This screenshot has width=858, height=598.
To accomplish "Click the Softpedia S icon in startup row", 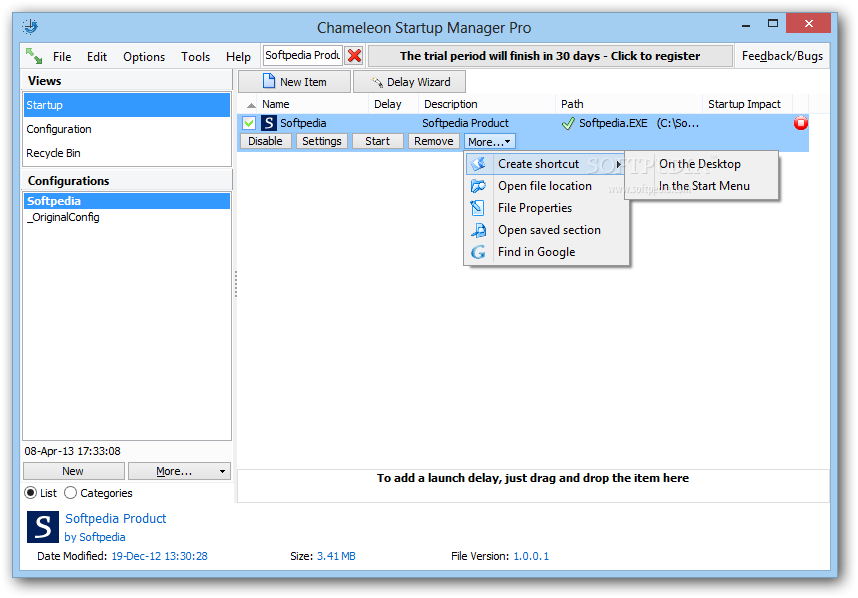I will click(x=269, y=123).
